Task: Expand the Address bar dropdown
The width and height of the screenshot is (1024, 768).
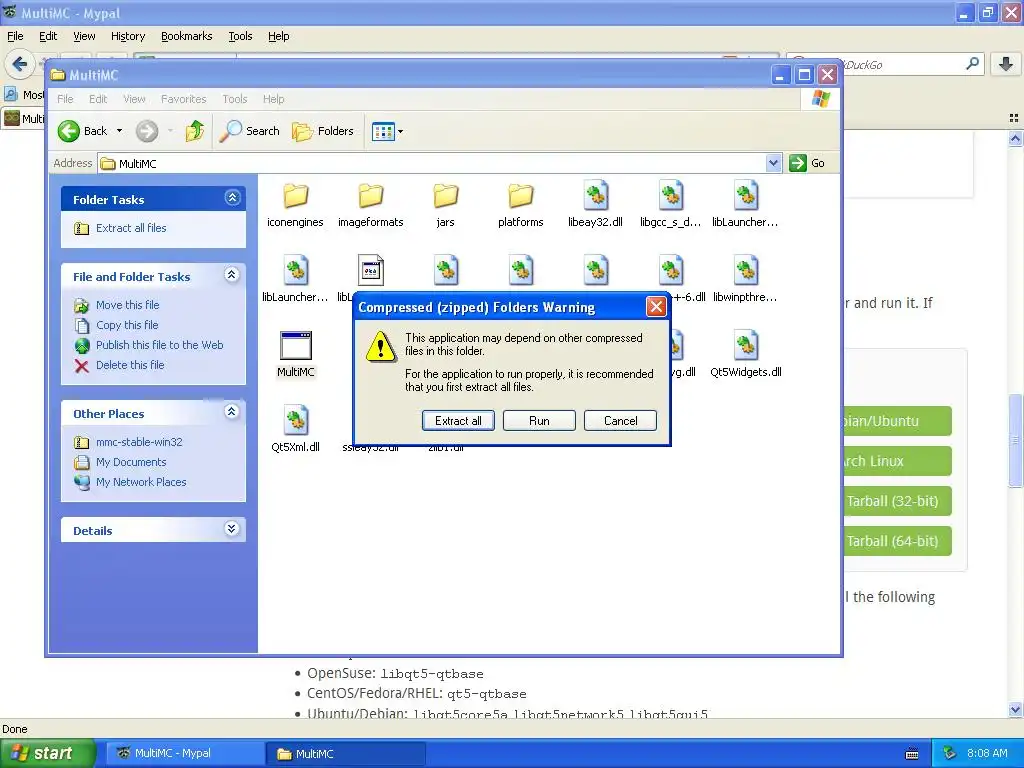Action: point(773,163)
